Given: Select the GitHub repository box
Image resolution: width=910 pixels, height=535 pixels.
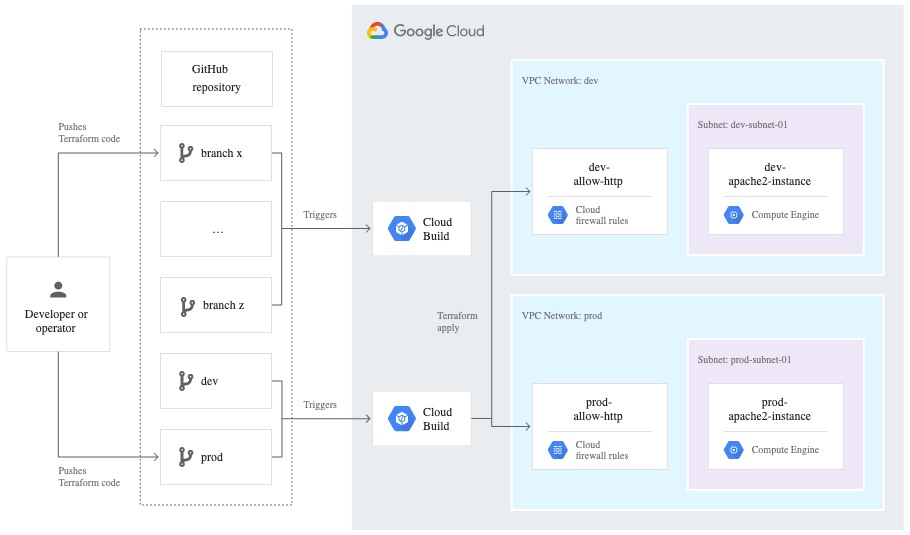Looking at the screenshot, I should (x=216, y=79).
